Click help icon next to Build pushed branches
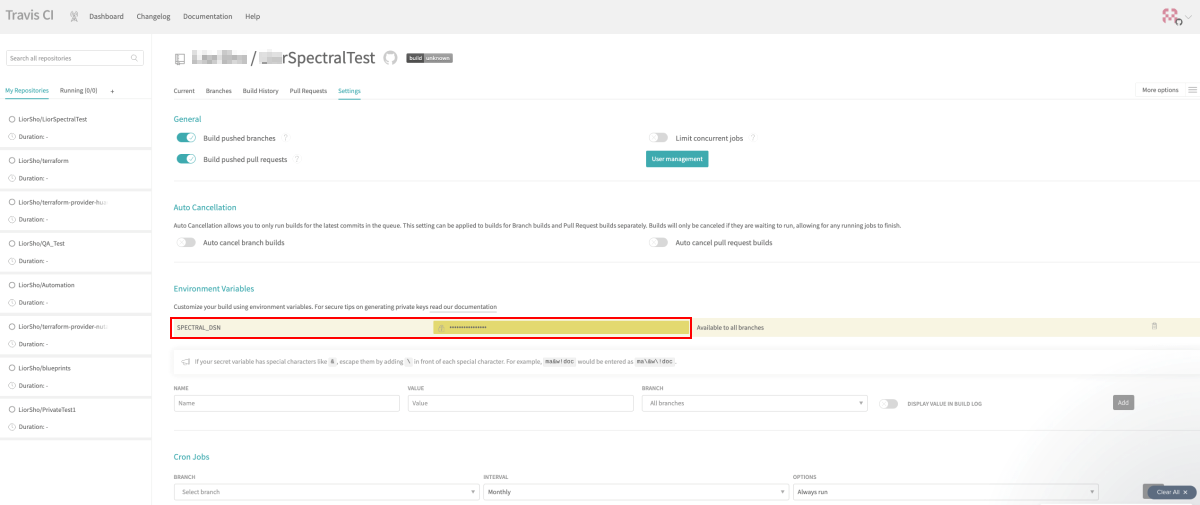This screenshot has height=505, width=1200. point(286,138)
